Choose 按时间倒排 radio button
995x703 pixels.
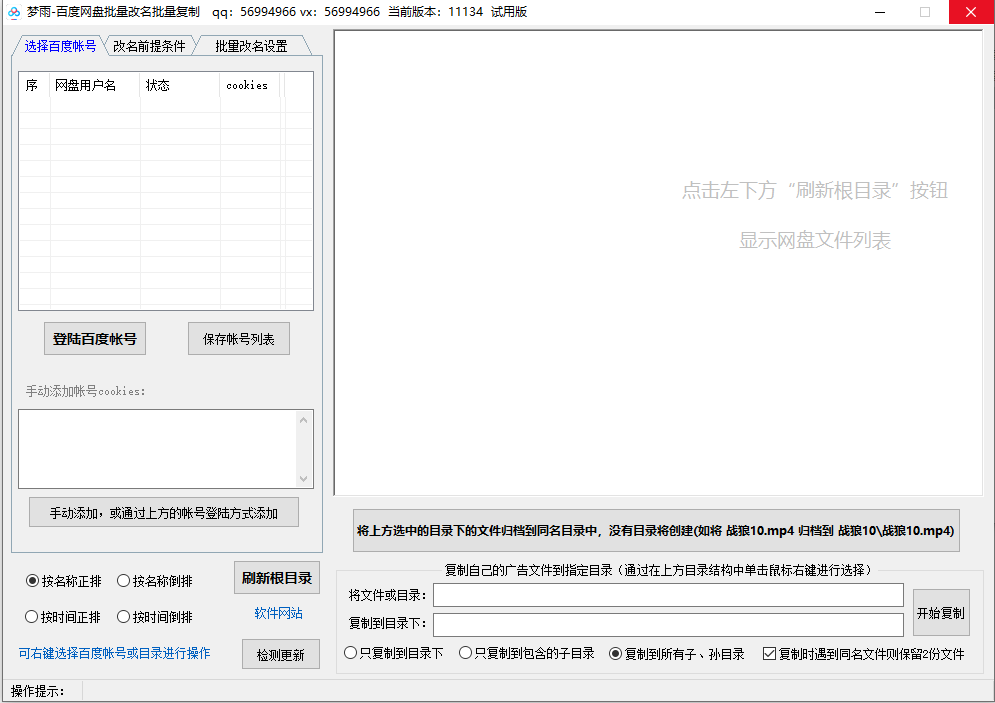[124, 617]
